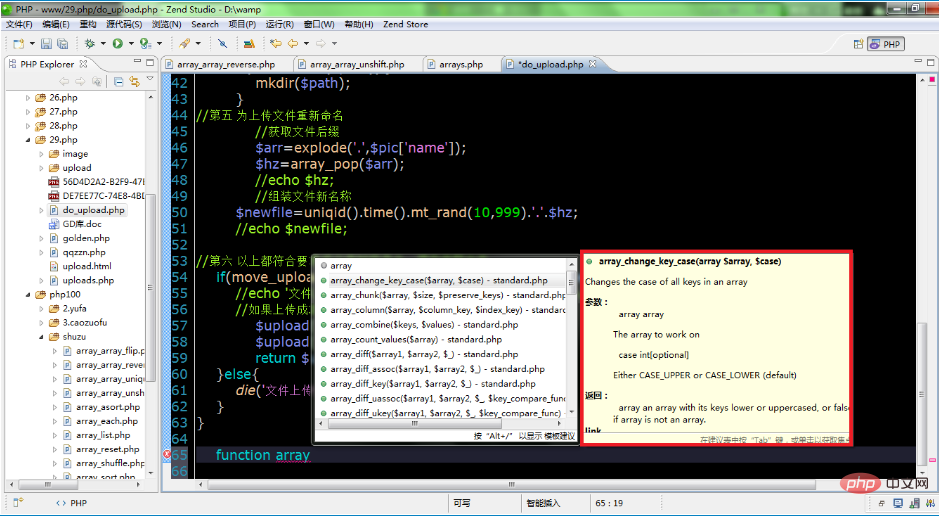Click the books Open Type icon
The image size is (939, 516).
pyautogui.click(x=249, y=44)
